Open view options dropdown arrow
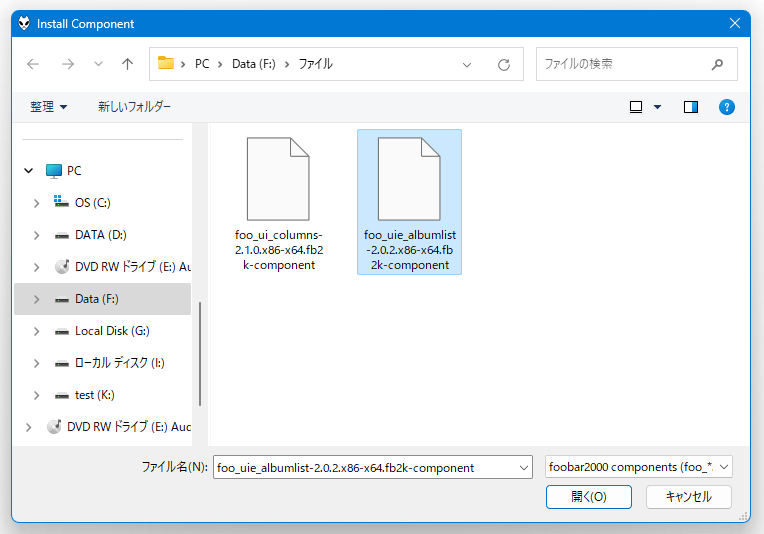Image resolution: width=764 pixels, height=534 pixels. pos(657,107)
